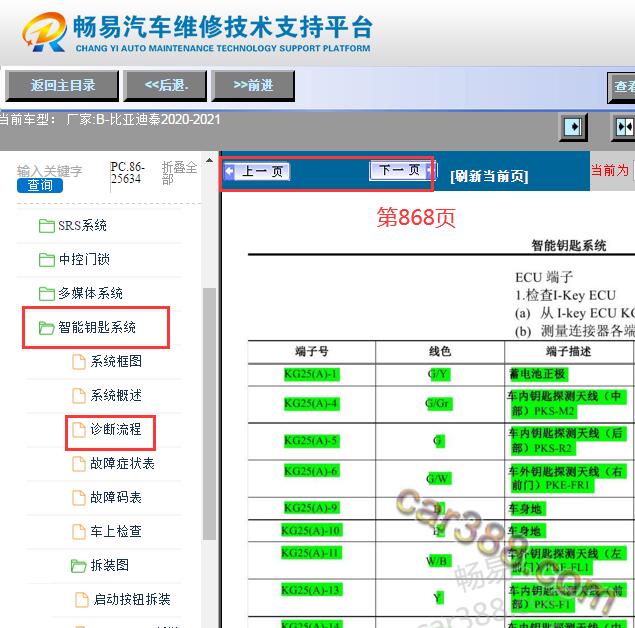Click the page icon beside 系统概述
The width and height of the screenshot is (635, 628).
pyautogui.click(x=79, y=396)
